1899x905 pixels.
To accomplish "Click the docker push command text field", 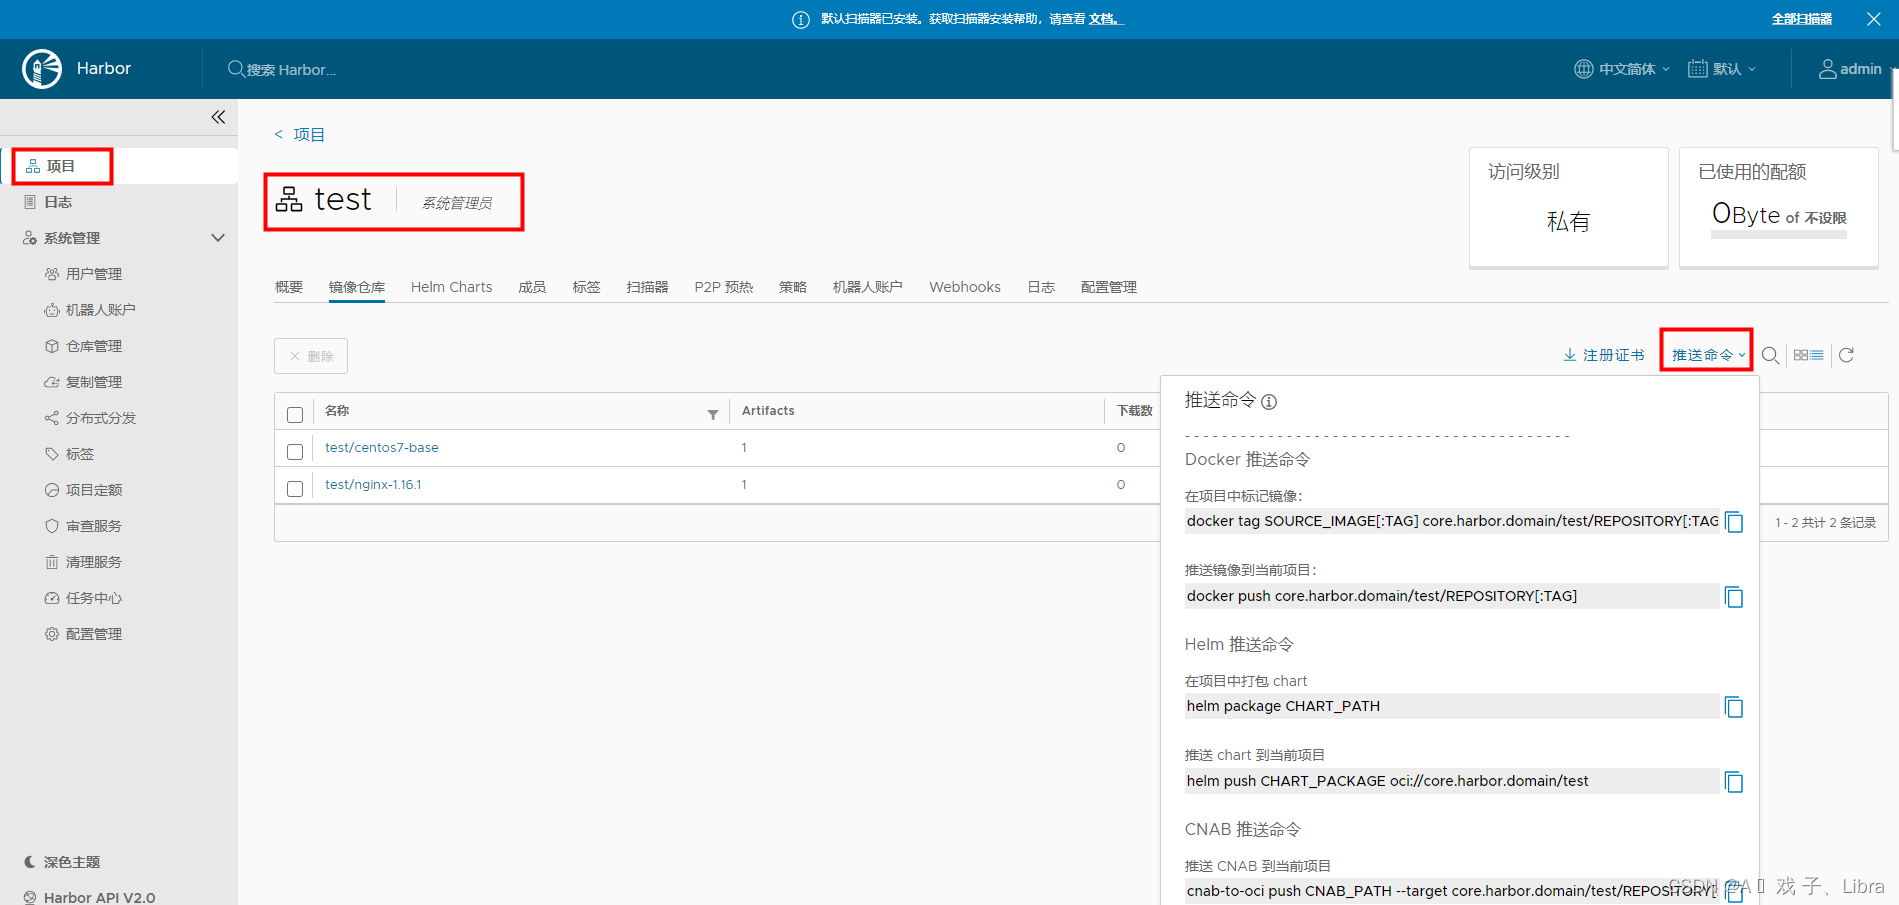I will (1452, 596).
